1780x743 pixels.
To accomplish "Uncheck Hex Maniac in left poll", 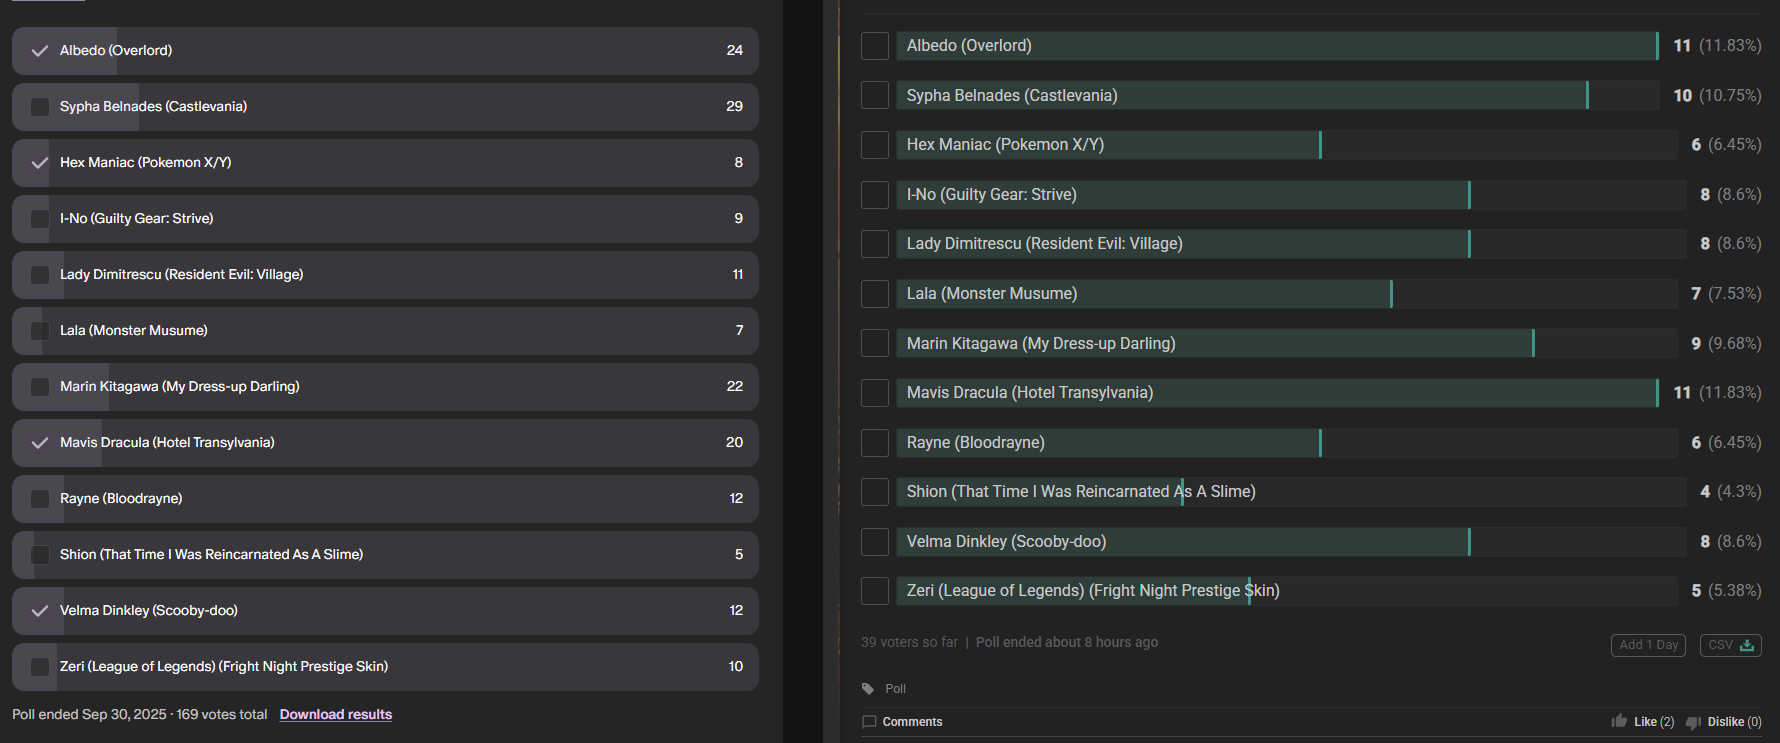I will point(40,162).
